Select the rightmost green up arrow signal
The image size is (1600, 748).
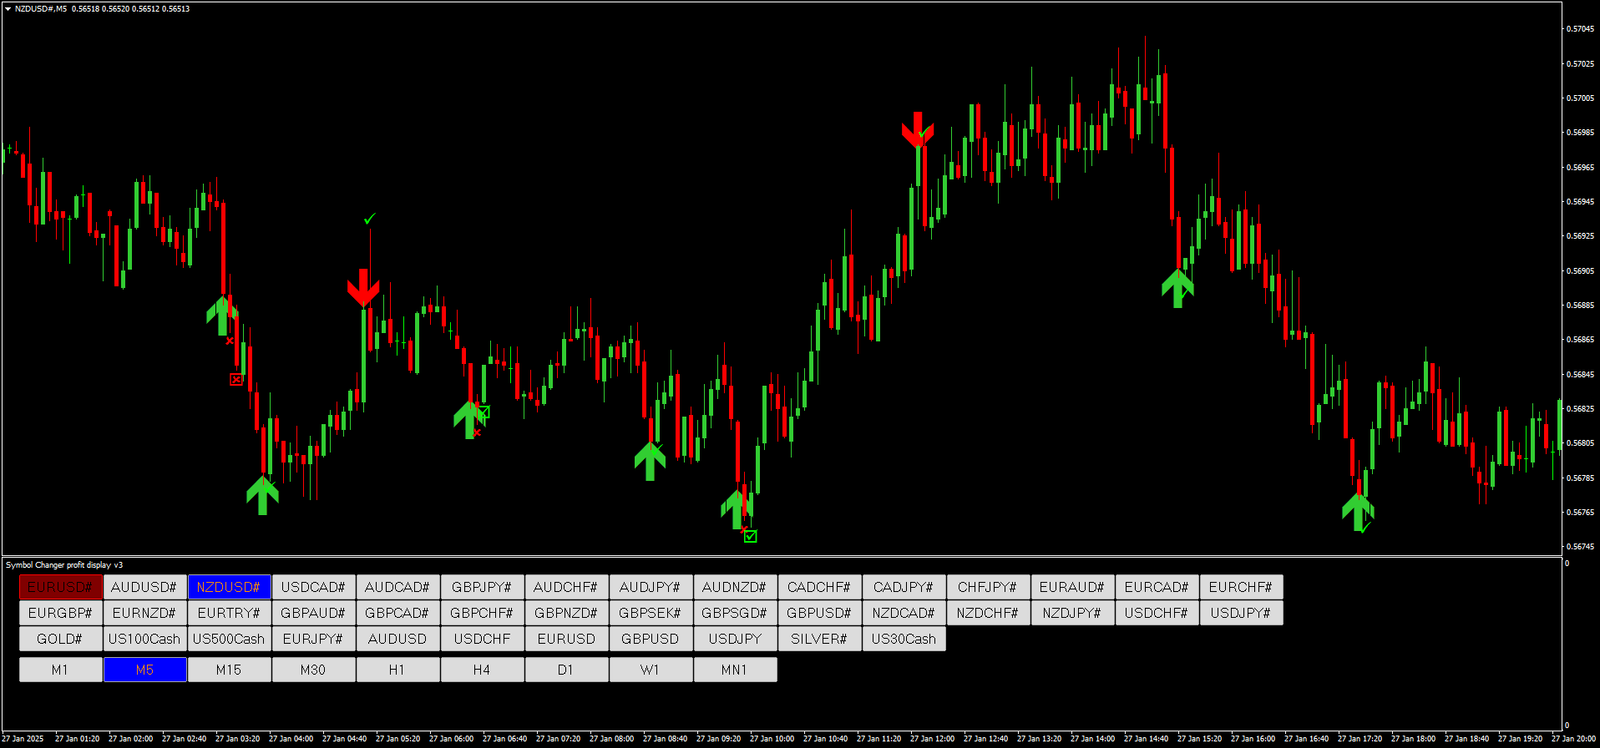pos(1357,510)
